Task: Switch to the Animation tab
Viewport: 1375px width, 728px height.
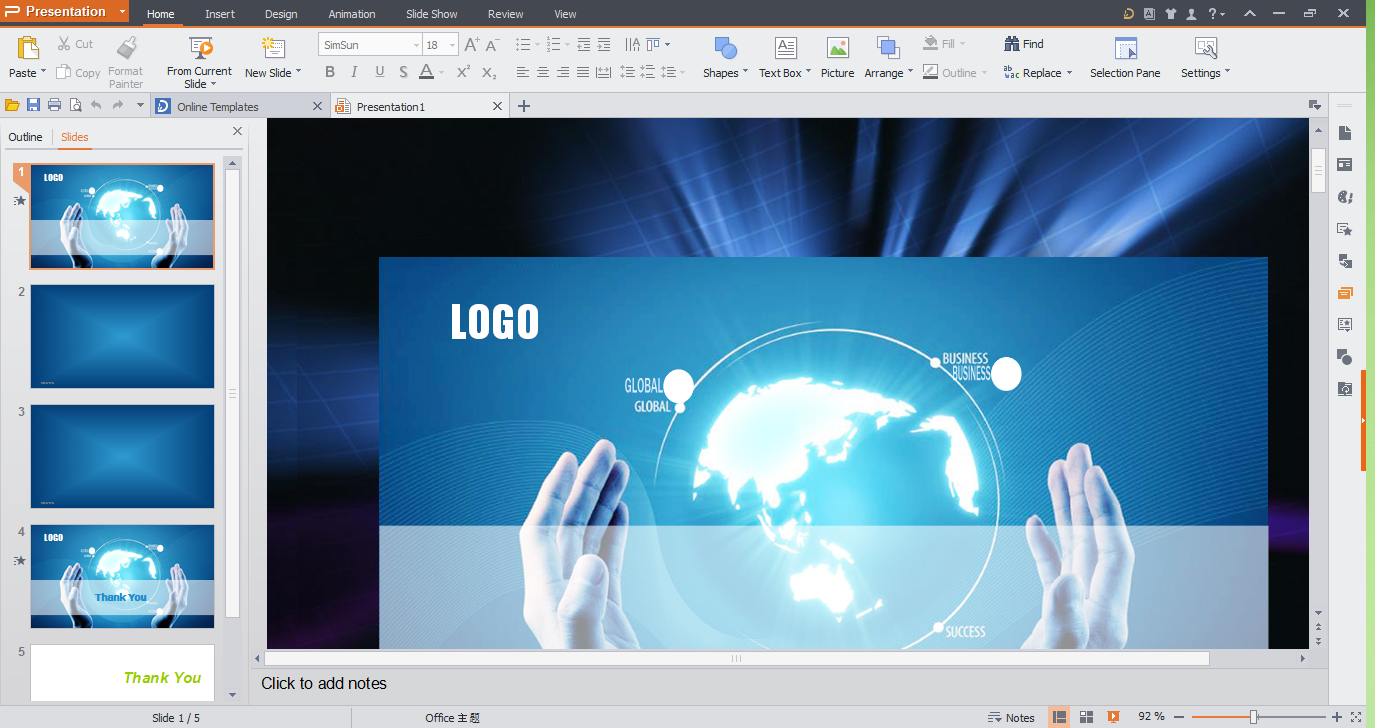Action: coord(352,14)
